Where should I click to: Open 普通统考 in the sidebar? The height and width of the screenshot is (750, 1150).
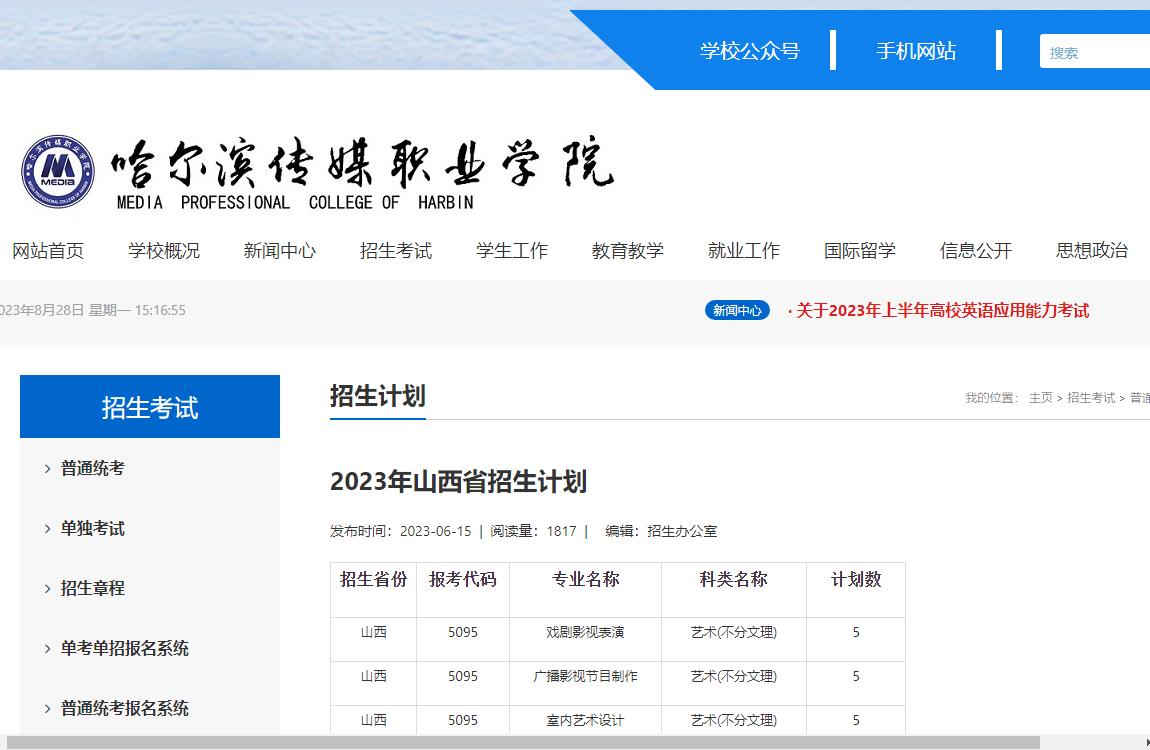[92, 468]
